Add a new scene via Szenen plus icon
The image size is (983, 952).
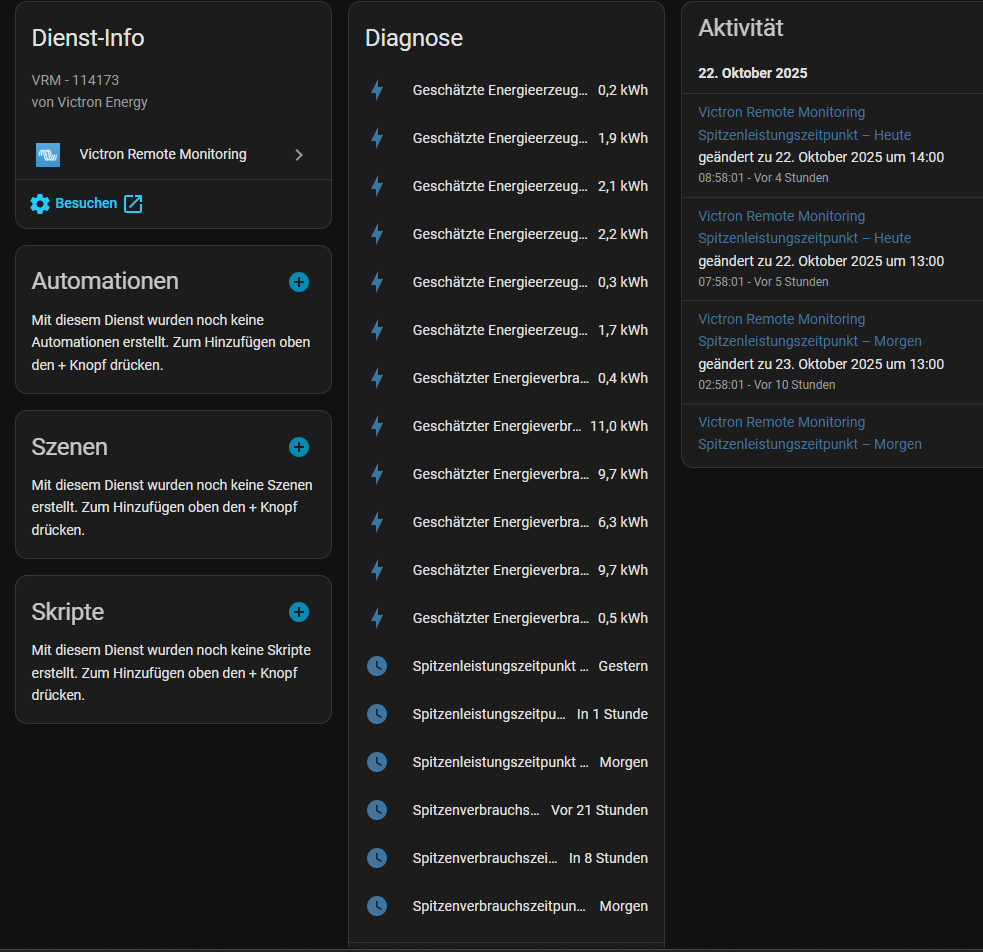click(x=298, y=447)
